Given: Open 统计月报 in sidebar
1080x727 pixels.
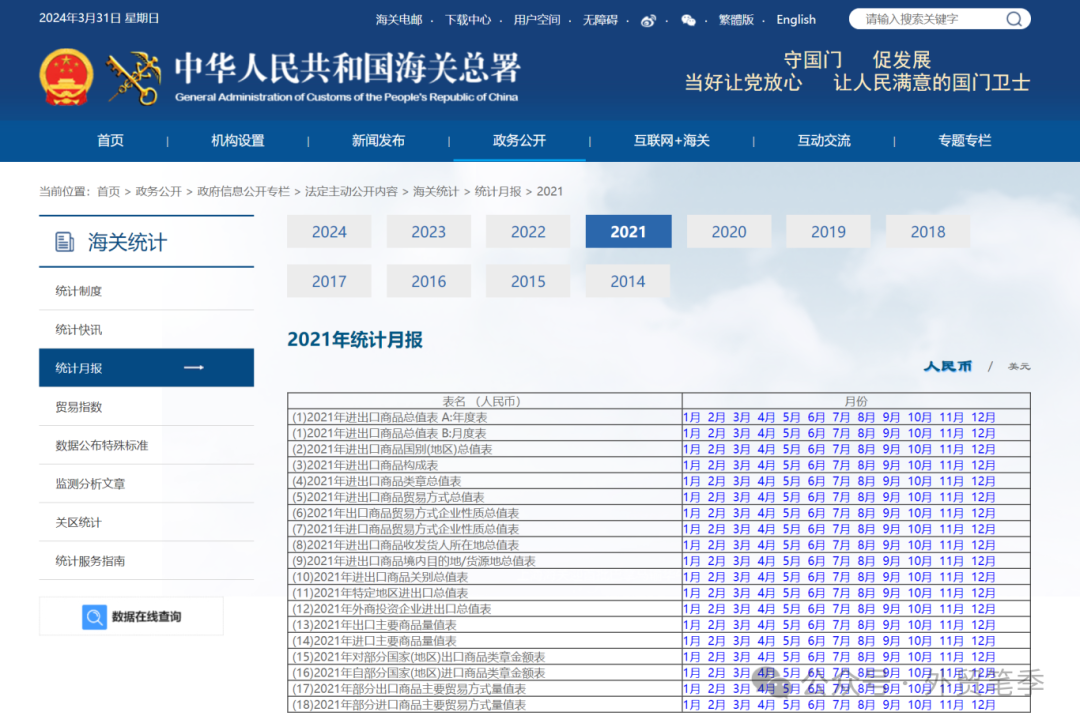Looking at the screenshot, I should (146, 368).
